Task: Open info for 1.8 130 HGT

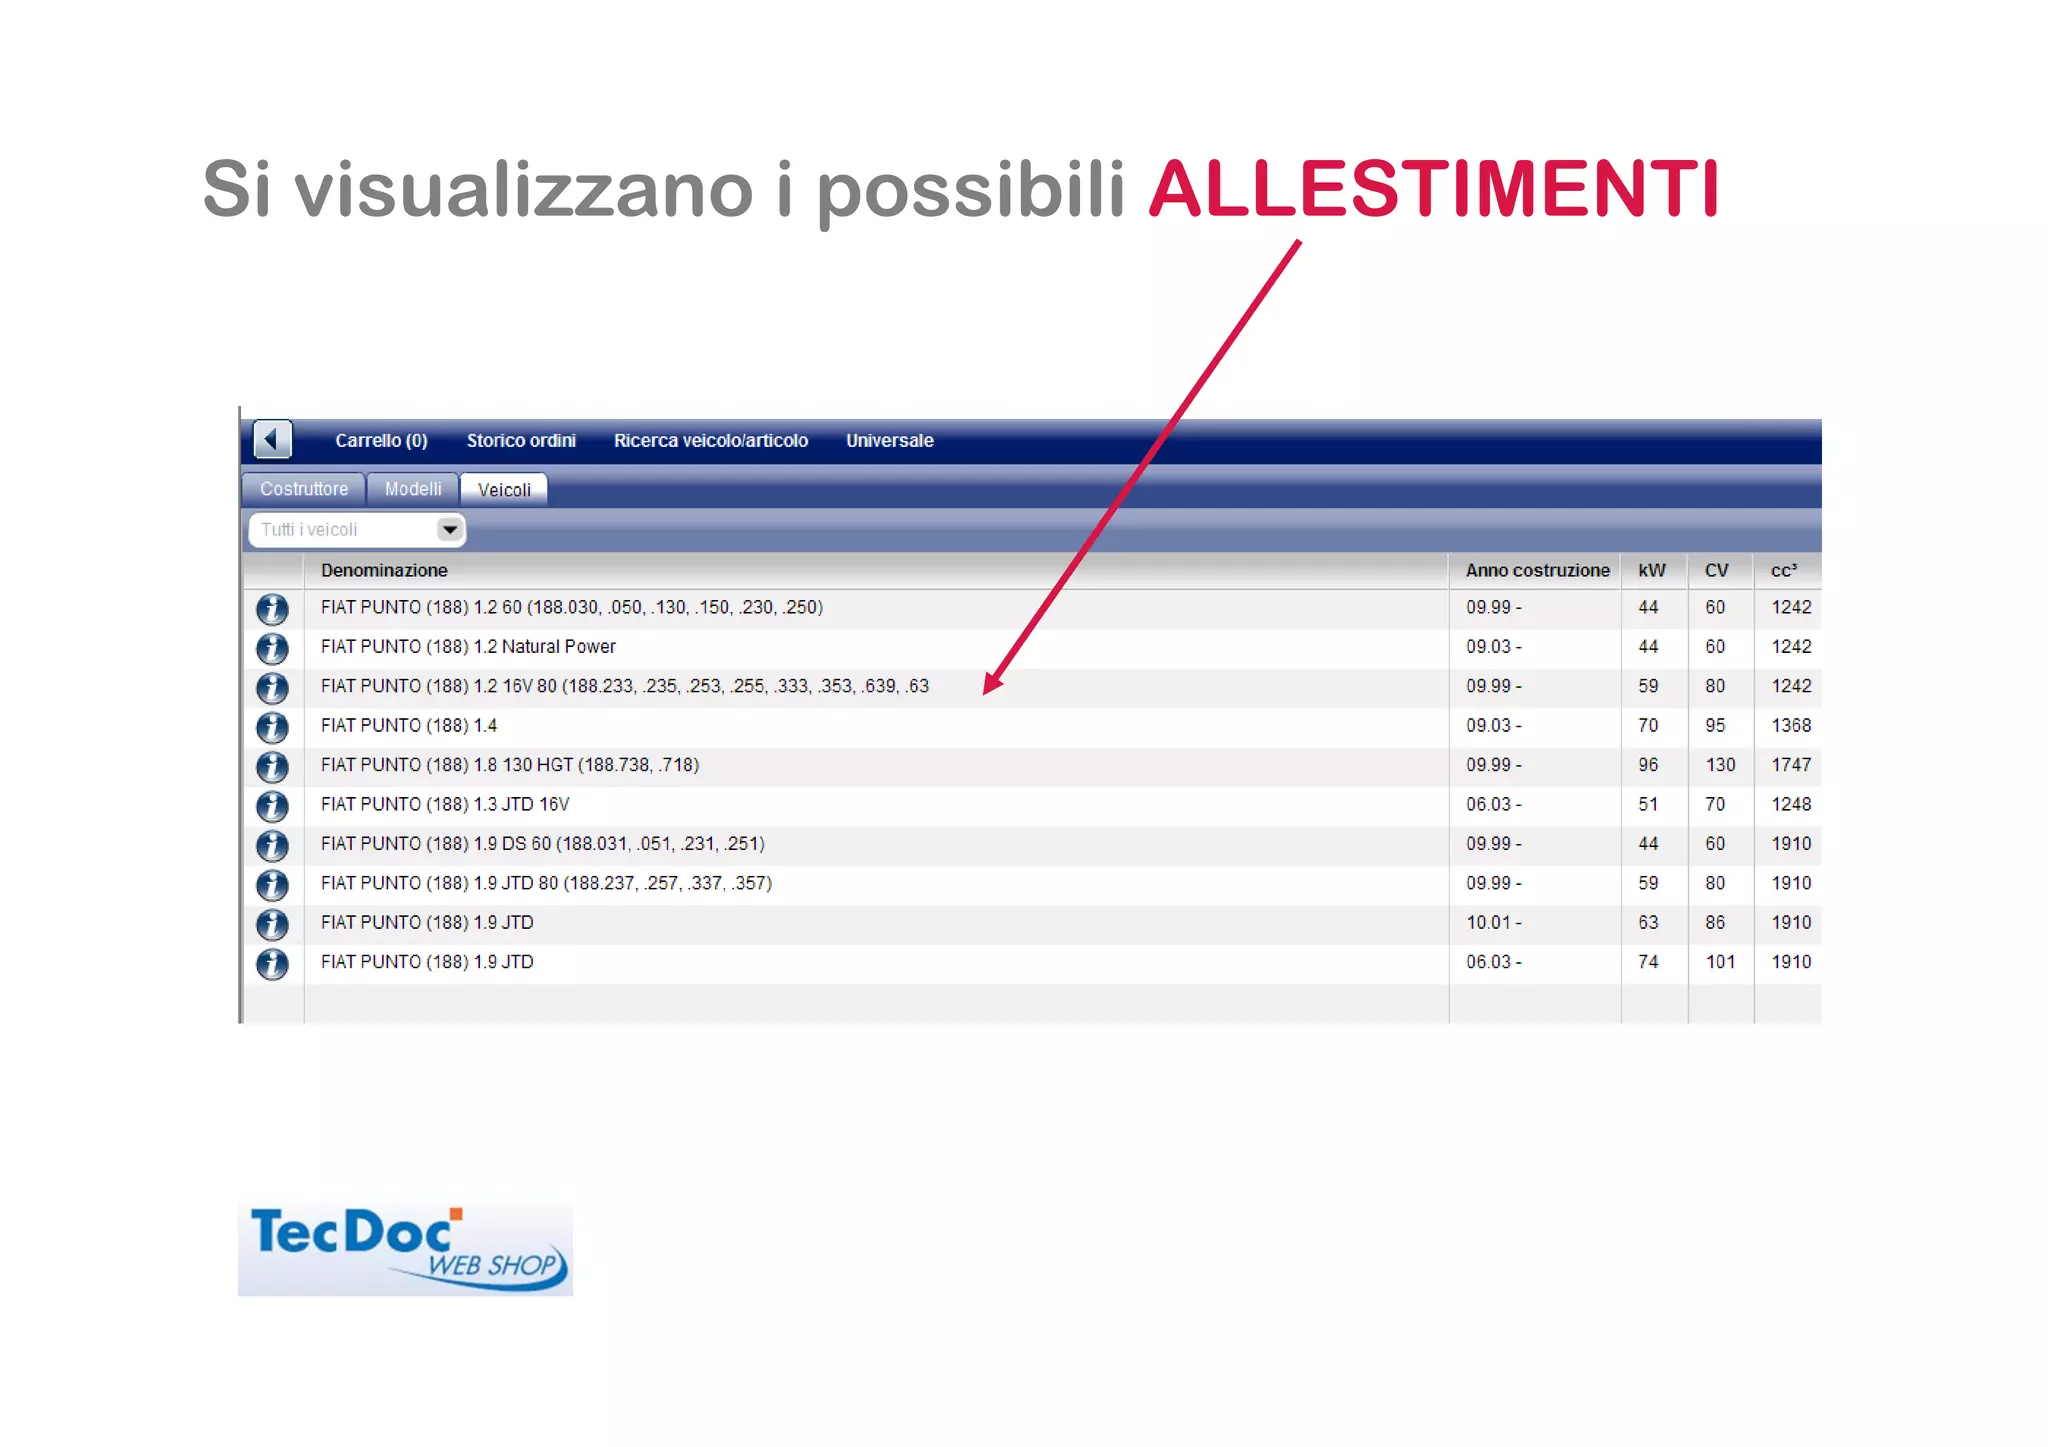Action: (x=272, y=767)
